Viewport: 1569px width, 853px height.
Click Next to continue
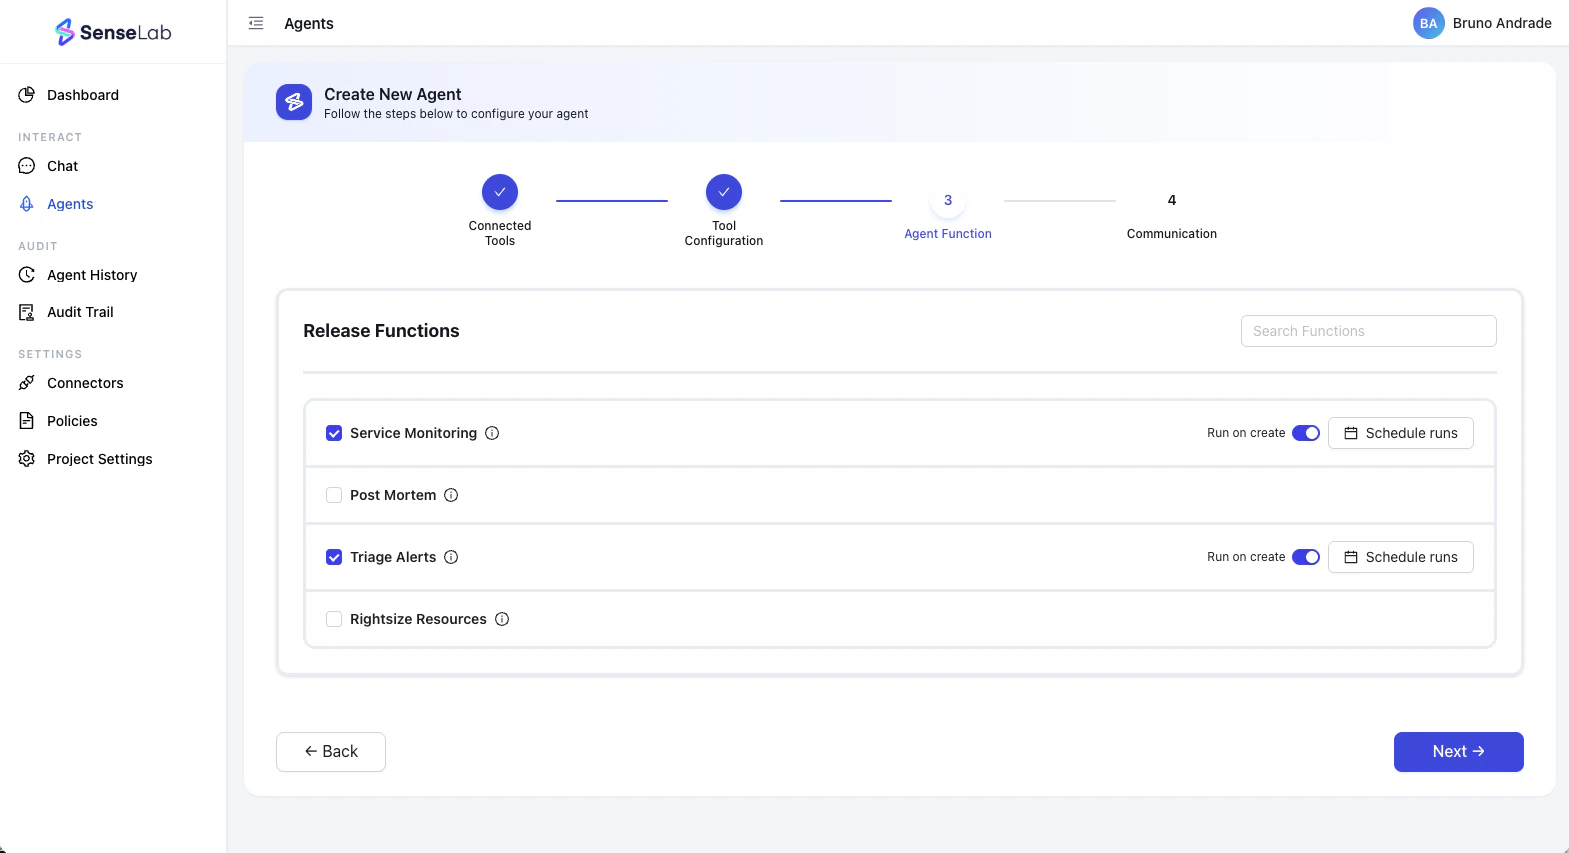pos(1458,752)
